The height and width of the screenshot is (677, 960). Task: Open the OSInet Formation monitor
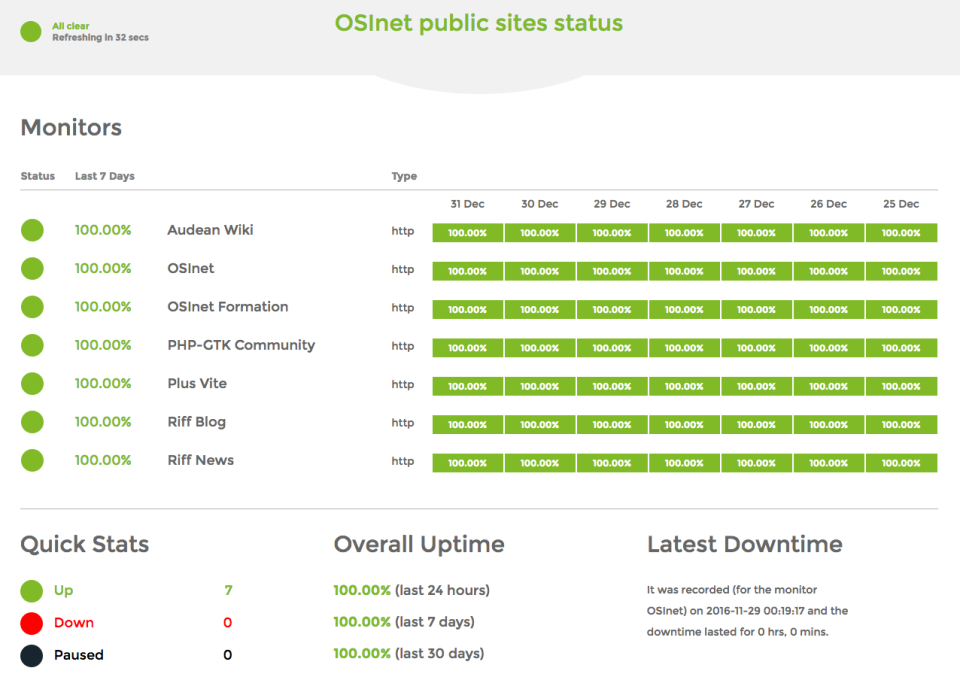pyautogui.click(x=228, y=307)
